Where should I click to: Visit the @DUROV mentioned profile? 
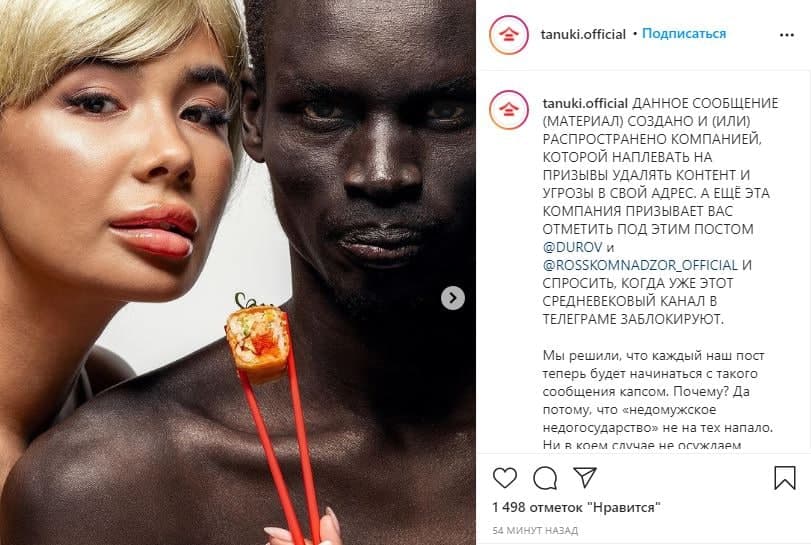click(x=573, y=247)
